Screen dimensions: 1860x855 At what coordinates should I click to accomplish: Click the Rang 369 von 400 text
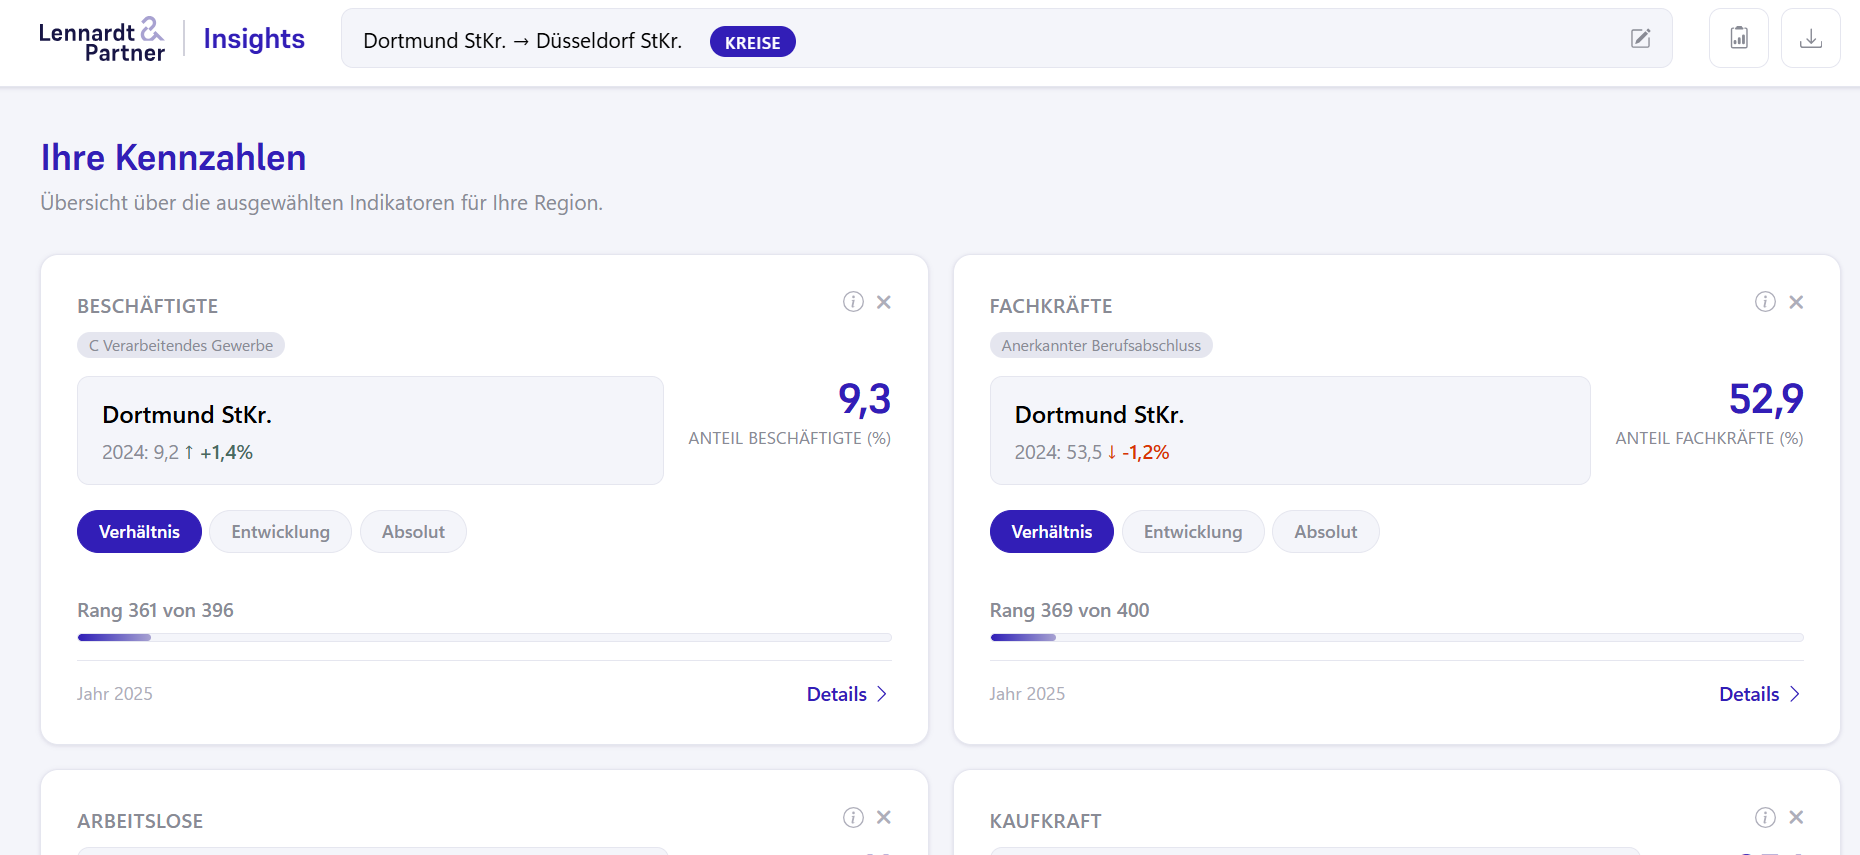click(1069, 610)
